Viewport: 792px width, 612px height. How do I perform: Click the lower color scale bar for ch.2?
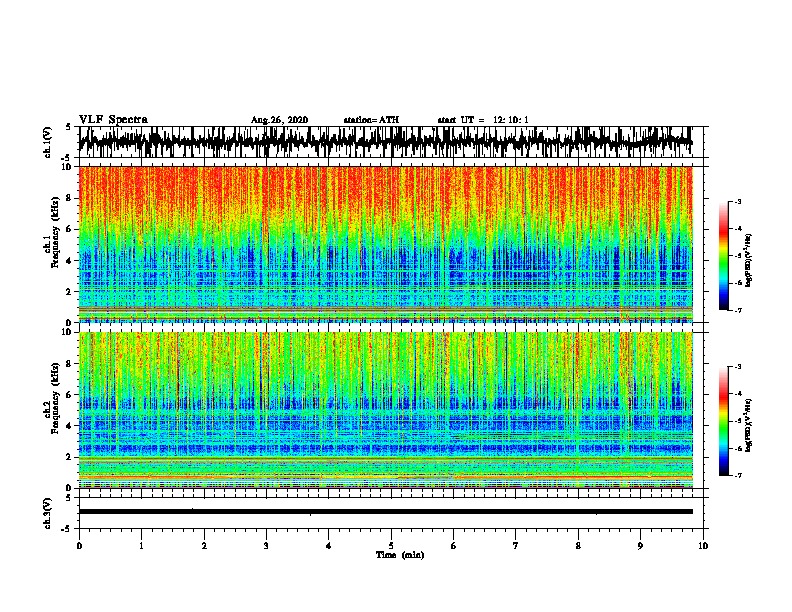[x=724, y=421]
